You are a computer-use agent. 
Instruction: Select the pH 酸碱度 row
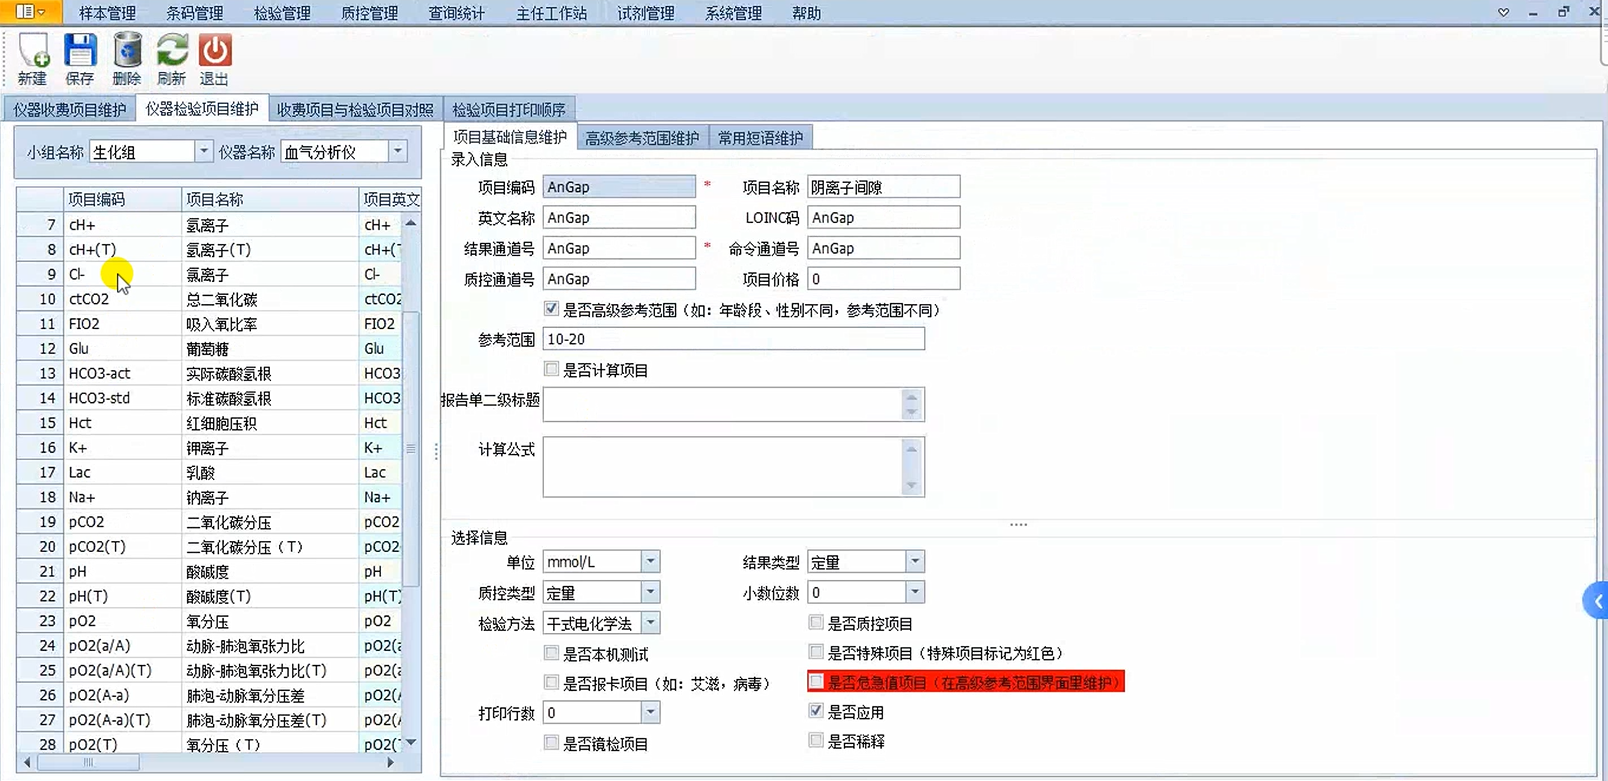pyautogui.click(x=210, y=571)
